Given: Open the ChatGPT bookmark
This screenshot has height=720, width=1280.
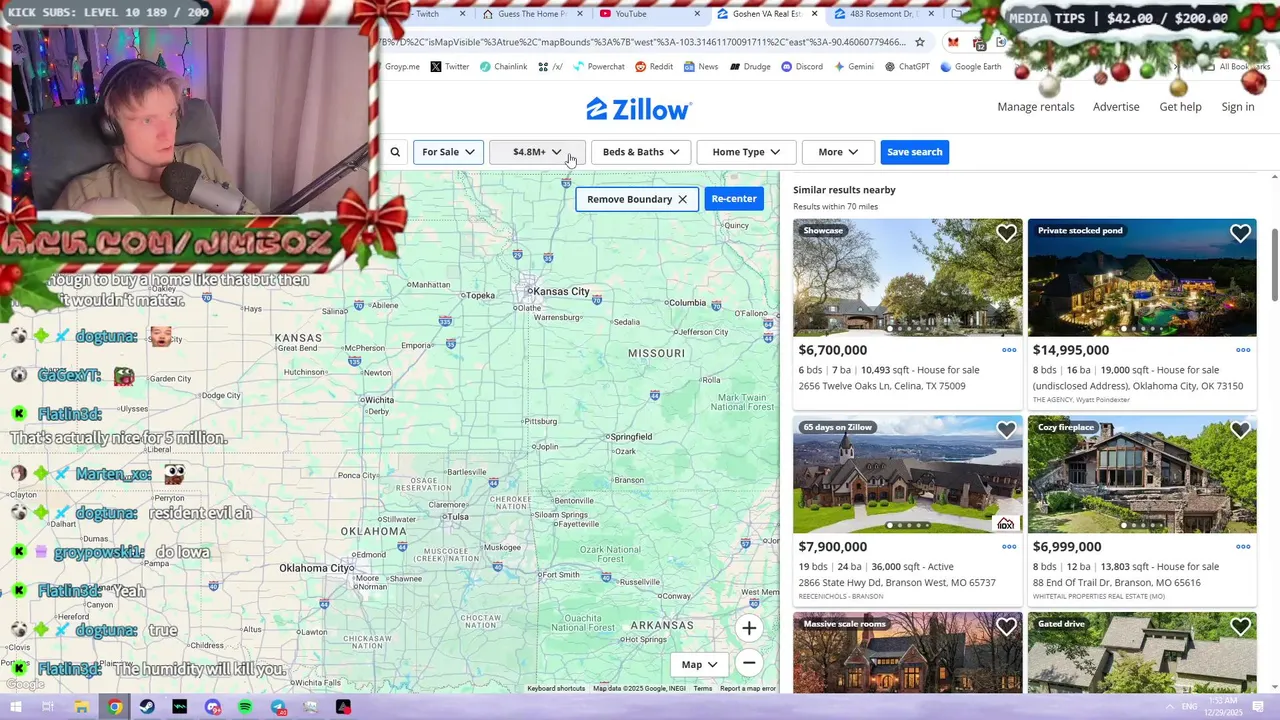Looking at the screenshot, I should (x=906, y=67).
